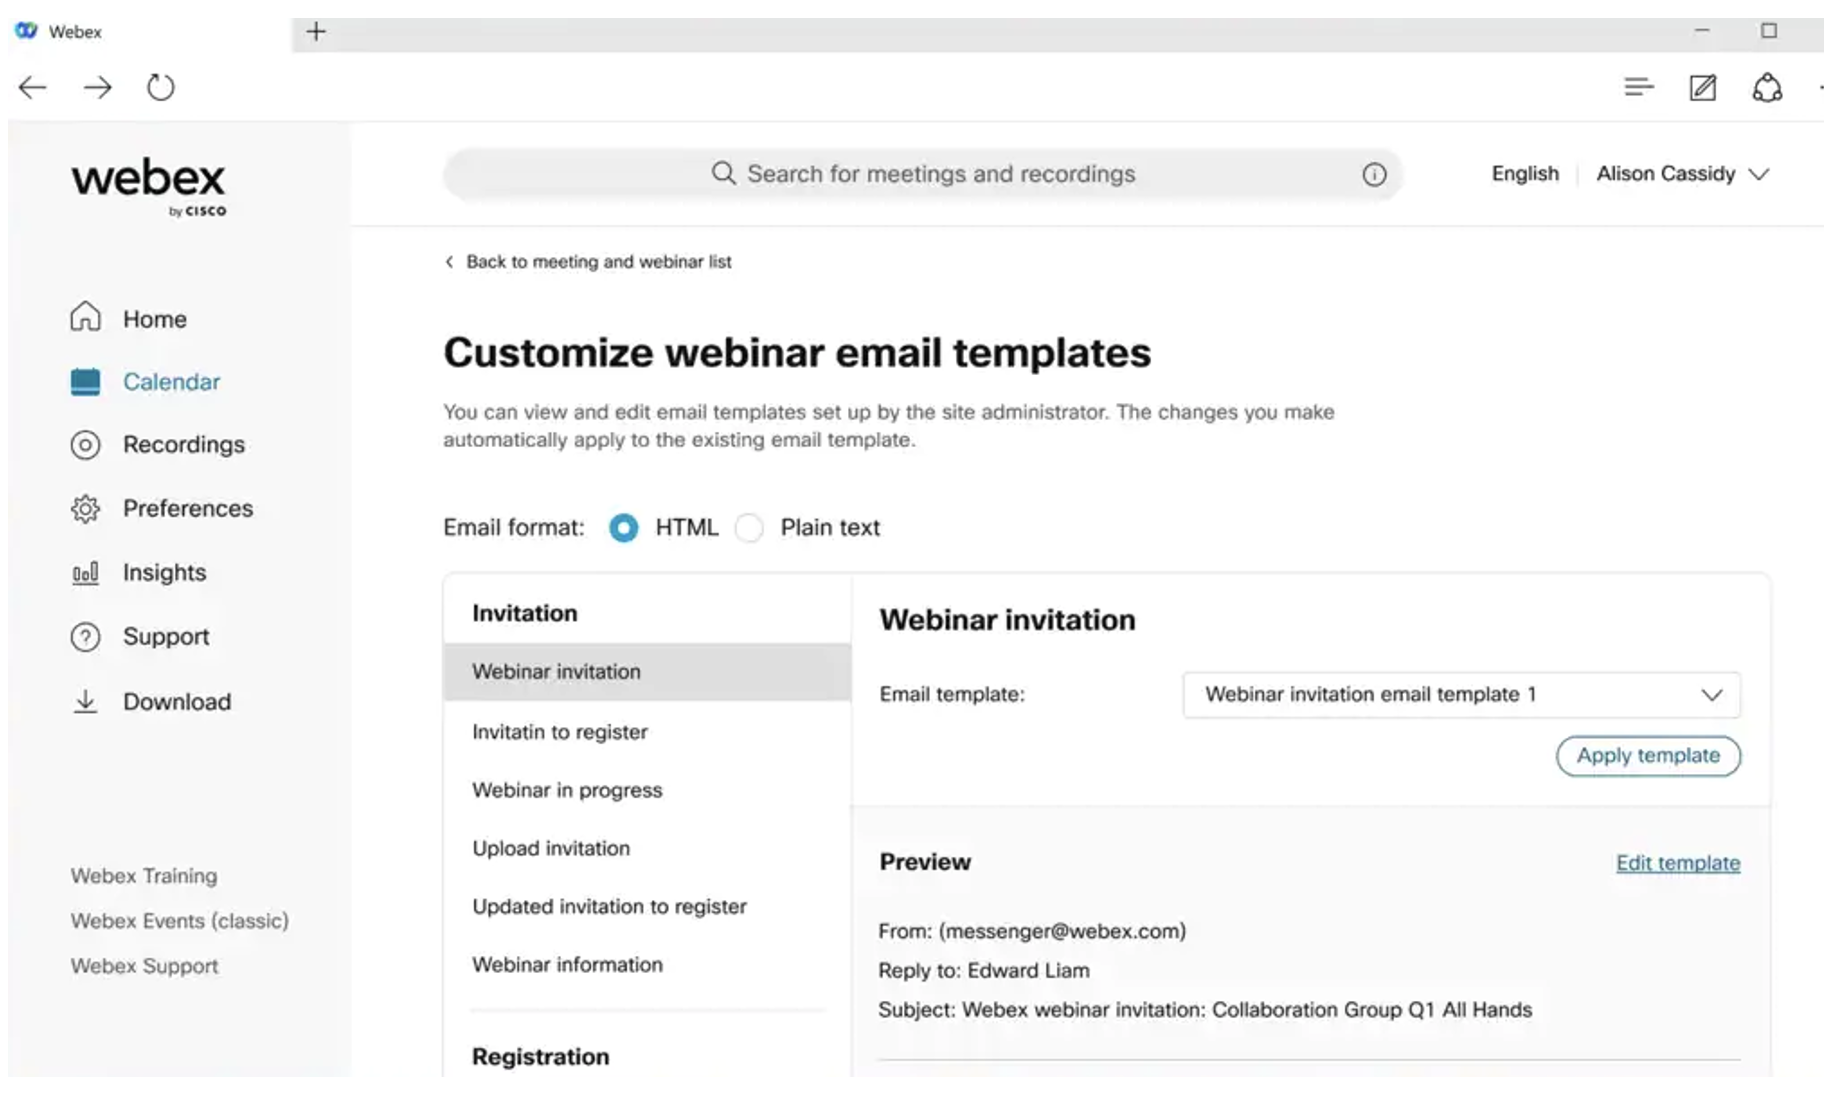Open the English language selector

[x=1525, y=174]
